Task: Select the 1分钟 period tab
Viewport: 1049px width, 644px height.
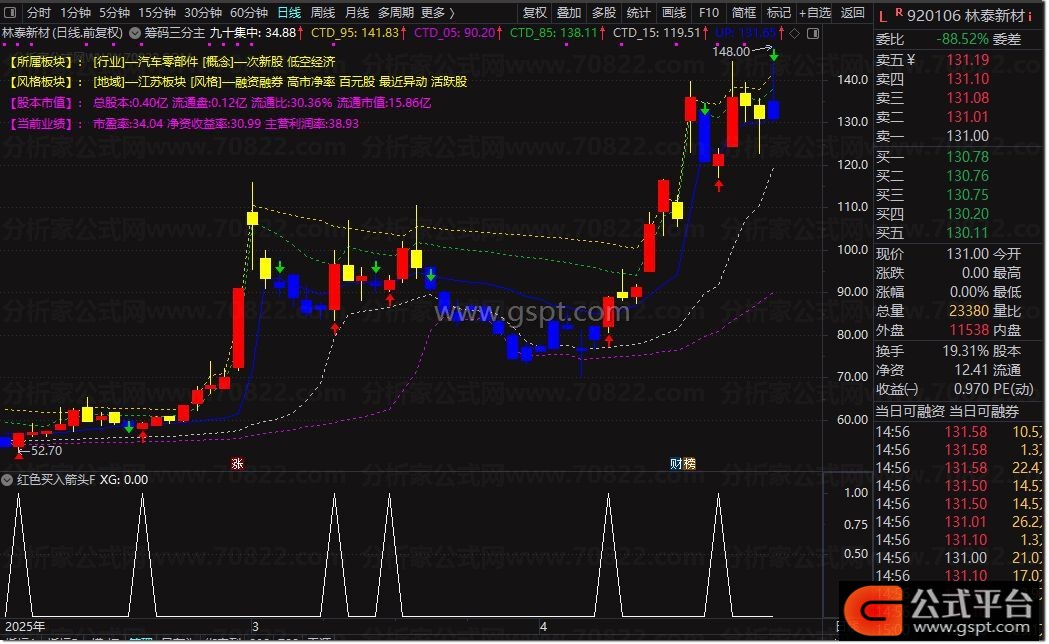Action: click(x=75, y=13)
